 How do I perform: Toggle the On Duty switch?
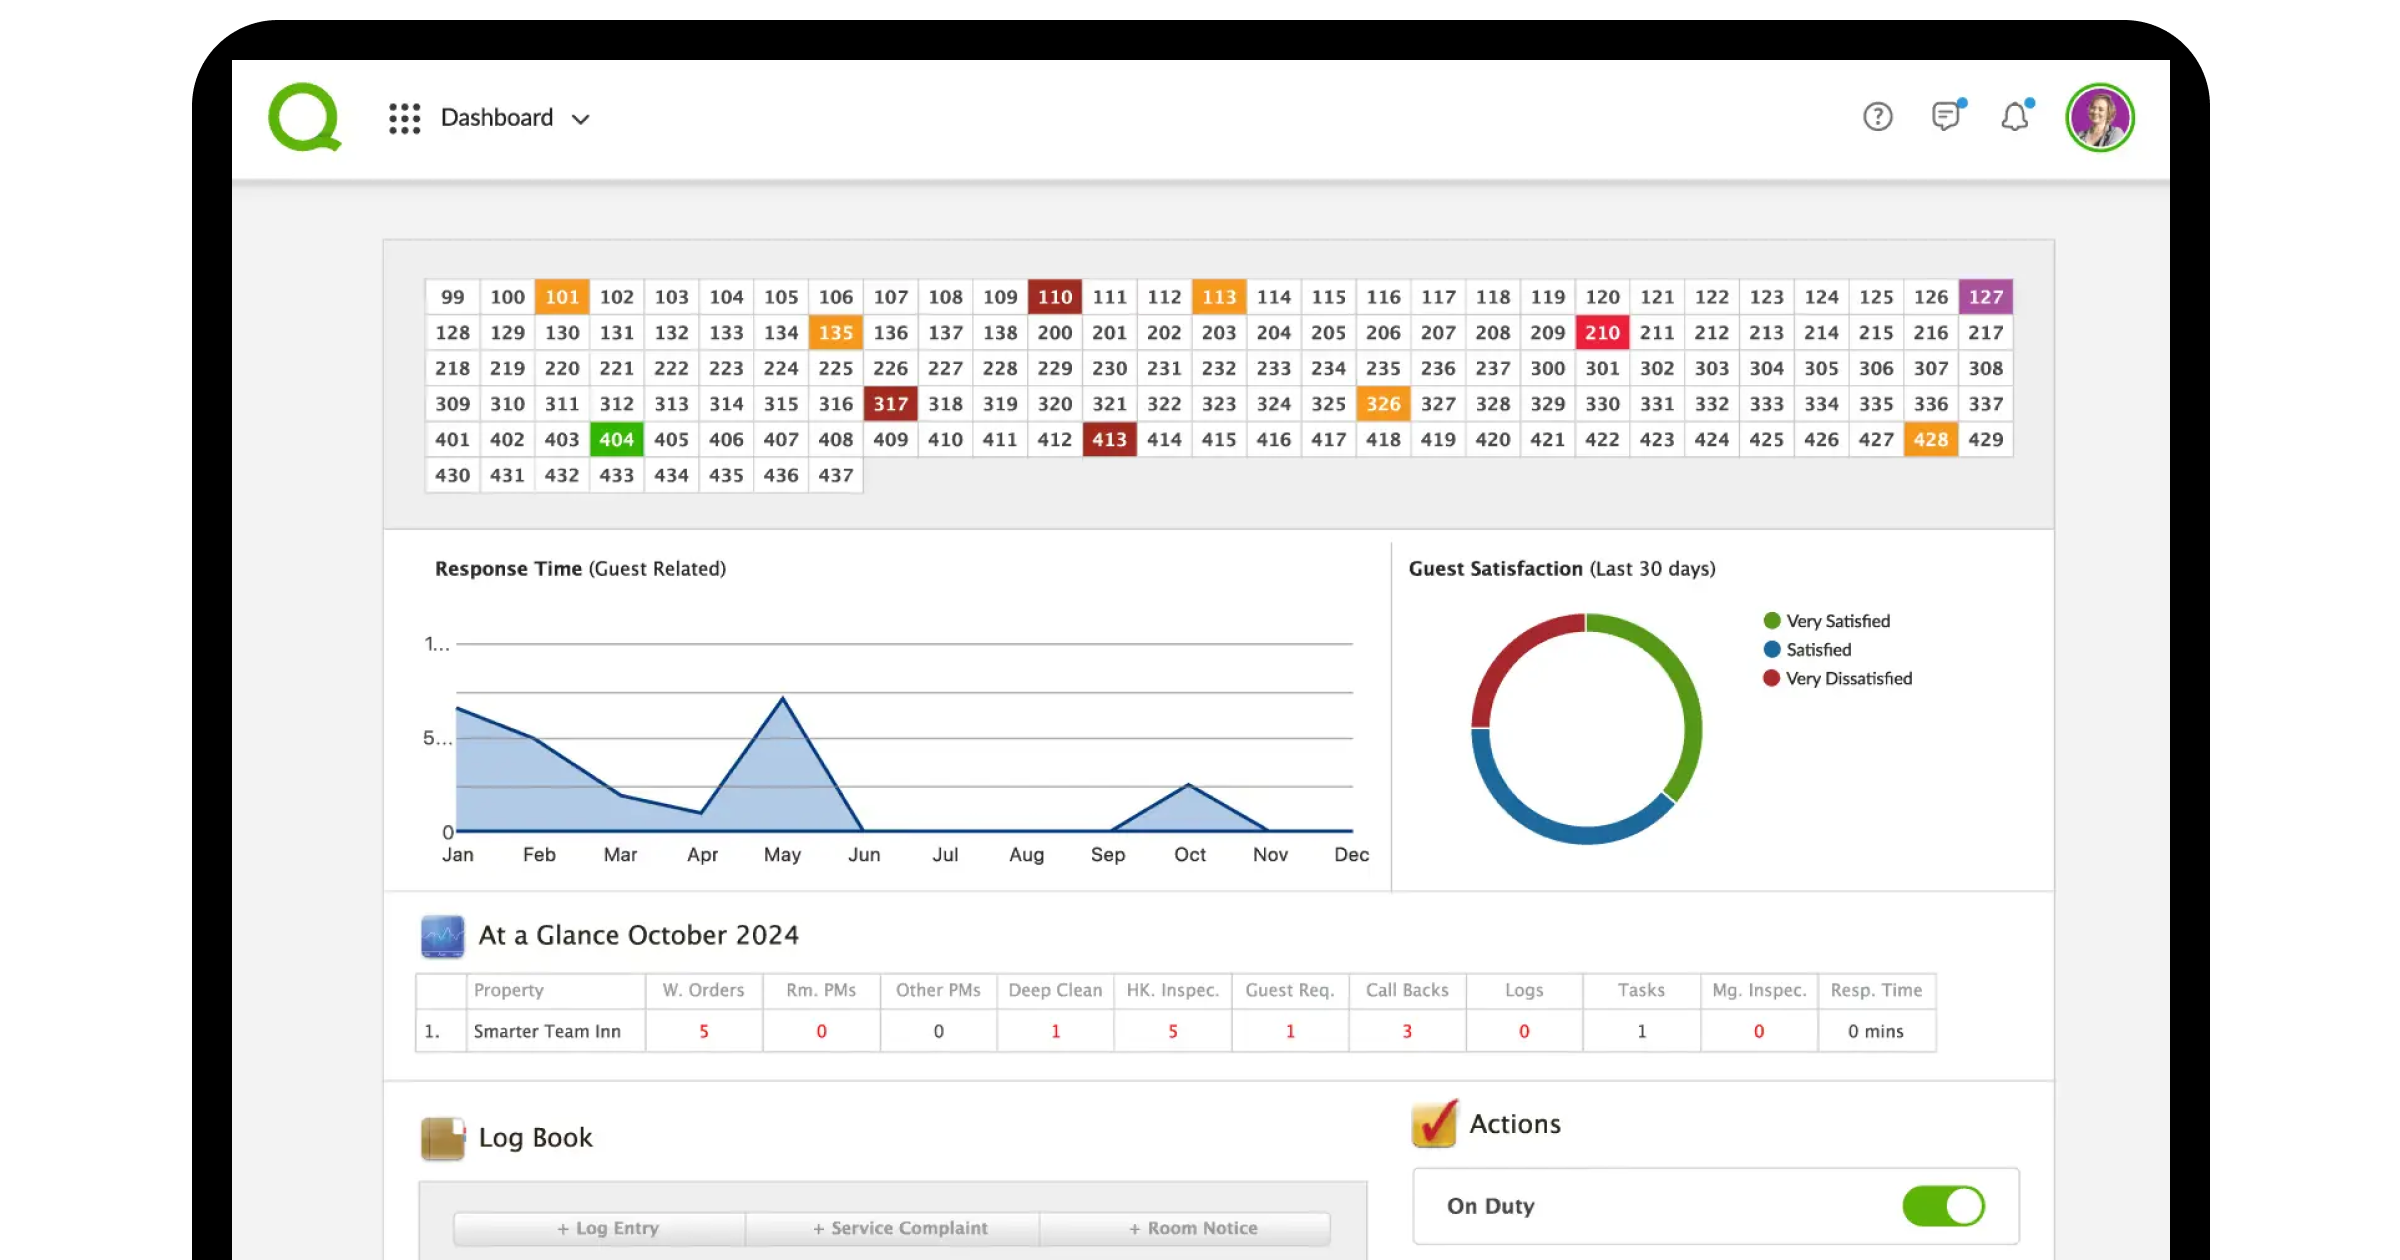click(x=1943, y=1206)
